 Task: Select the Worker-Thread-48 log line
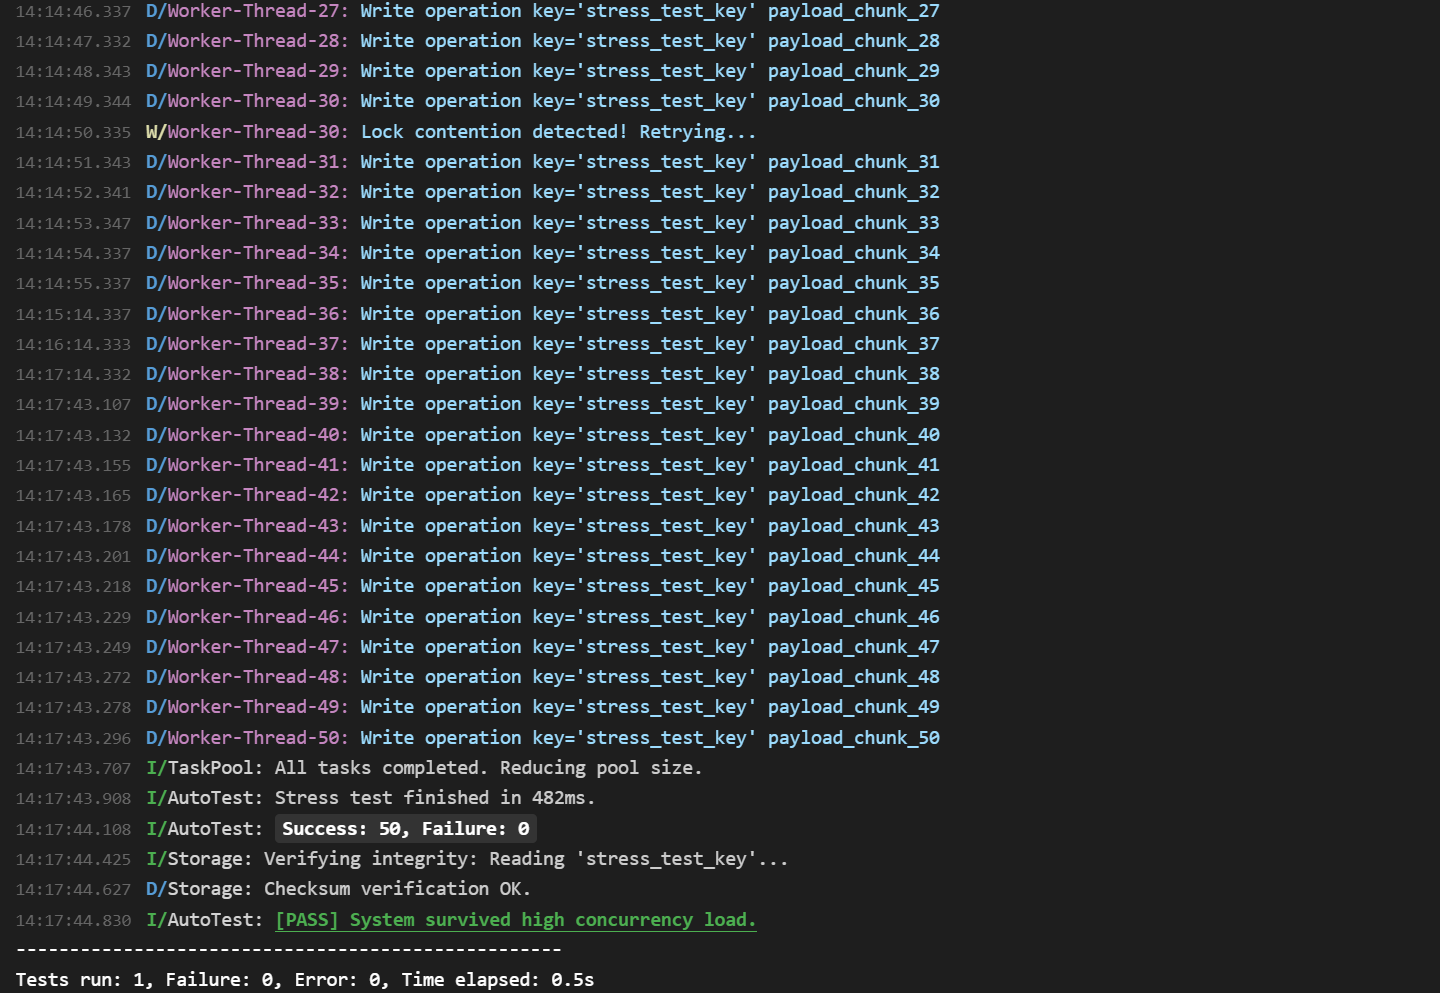point(478,677)
